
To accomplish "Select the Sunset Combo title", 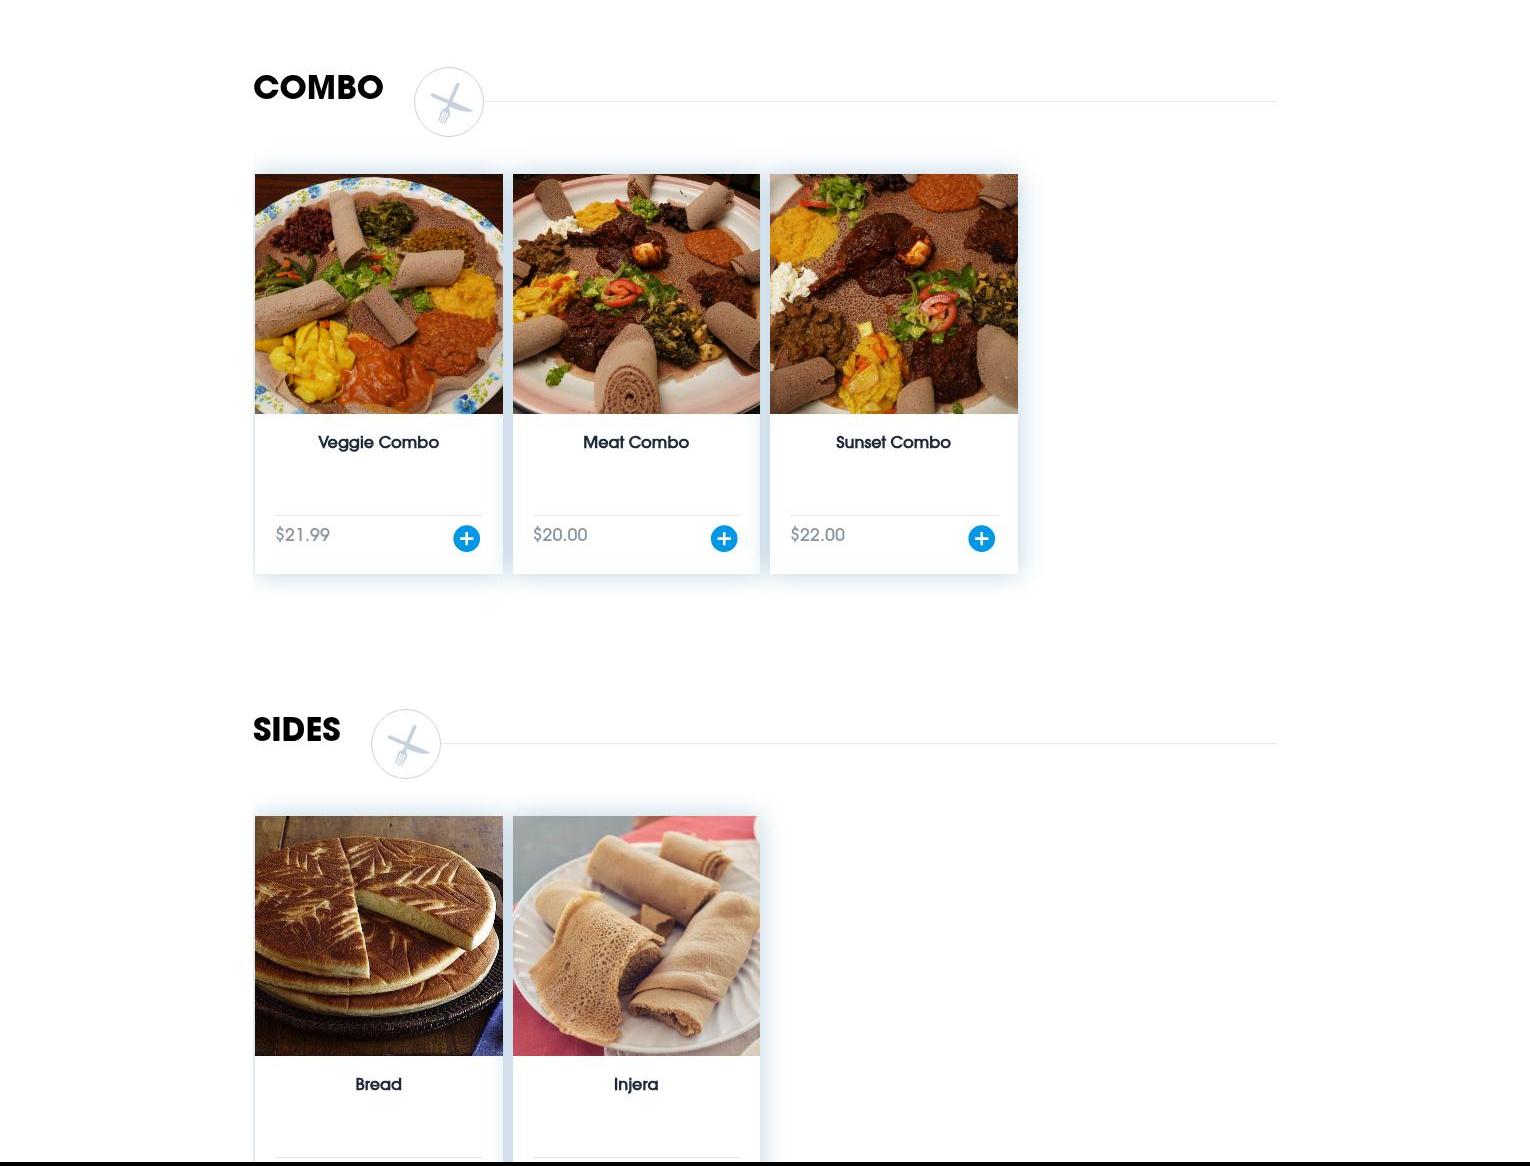I will coord(893,442).
